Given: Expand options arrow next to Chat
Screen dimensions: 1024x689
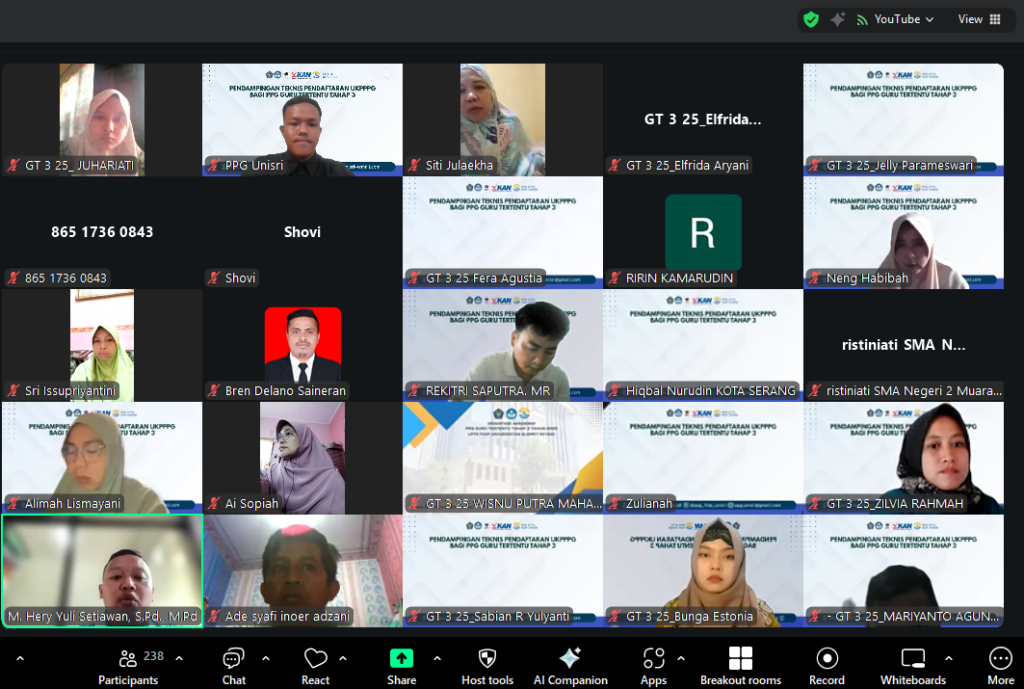Looking at the screenshot, I should pyautogui.click(x=266, y=658).
